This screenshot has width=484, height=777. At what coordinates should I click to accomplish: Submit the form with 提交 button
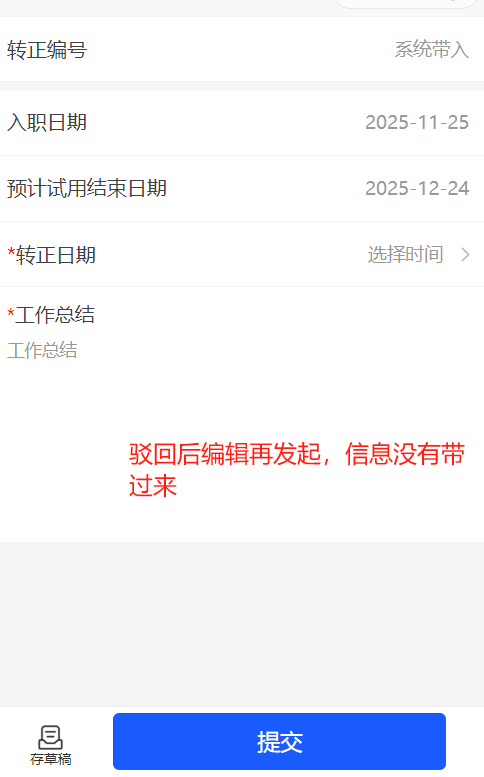click(x=279, y=741)
